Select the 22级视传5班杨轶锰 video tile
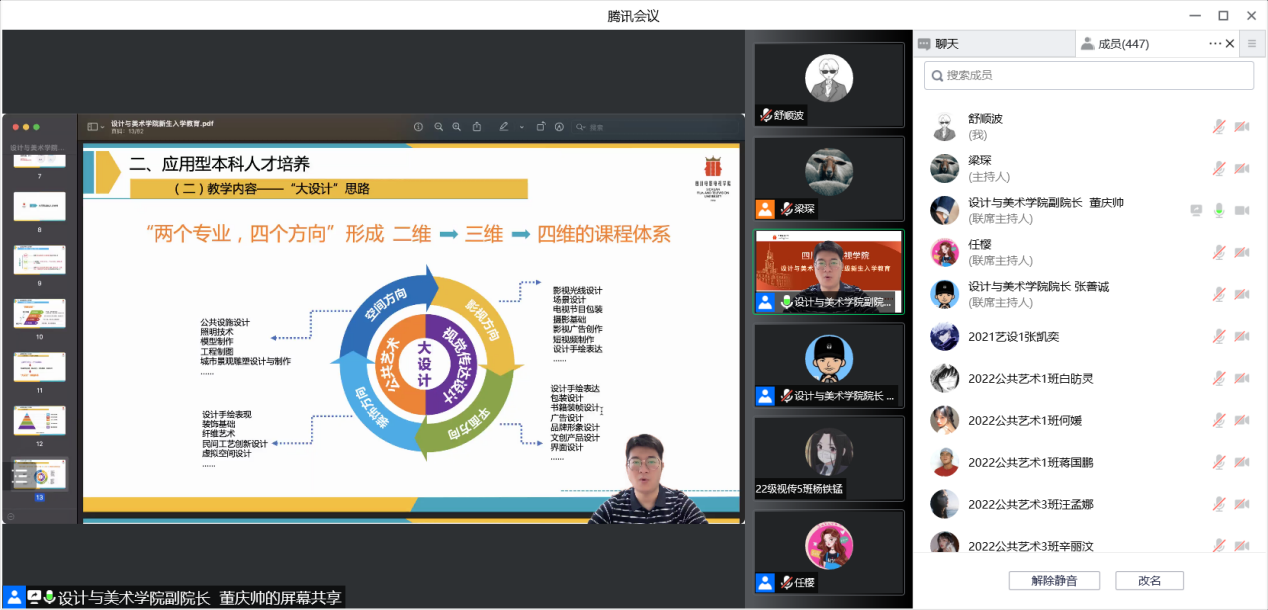The width and height of the screenshot is (1268, 610). coord(829,458)
